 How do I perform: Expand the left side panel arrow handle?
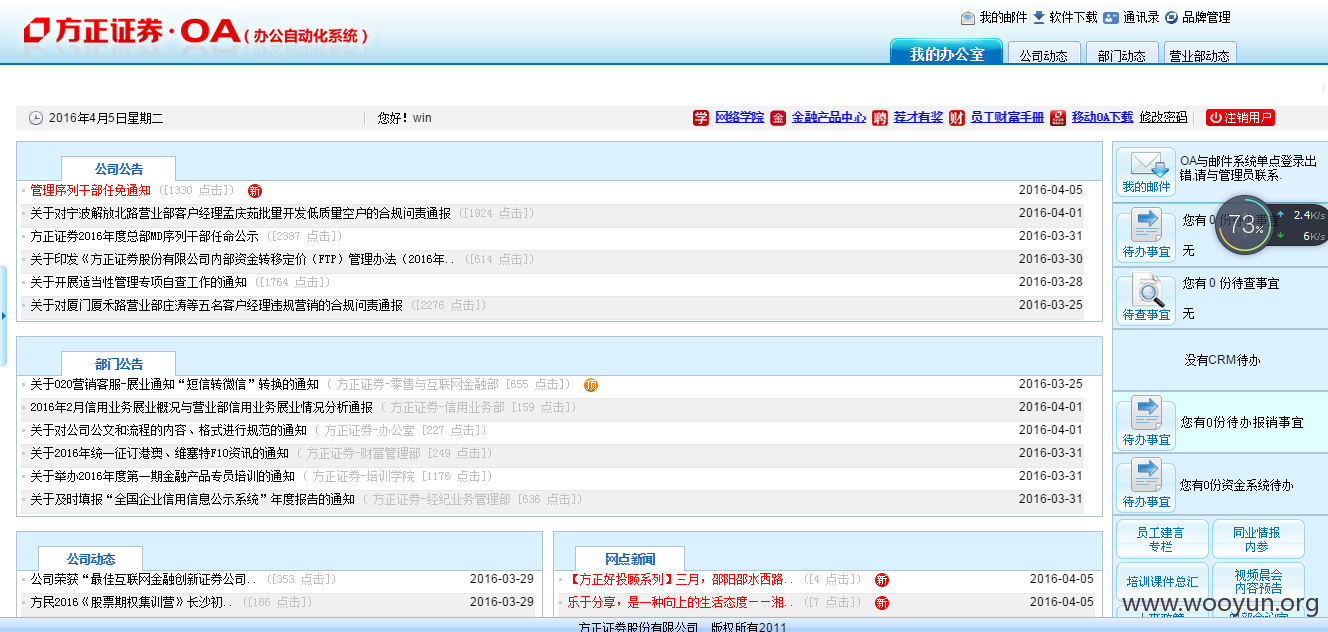click(x=4, y=315)
